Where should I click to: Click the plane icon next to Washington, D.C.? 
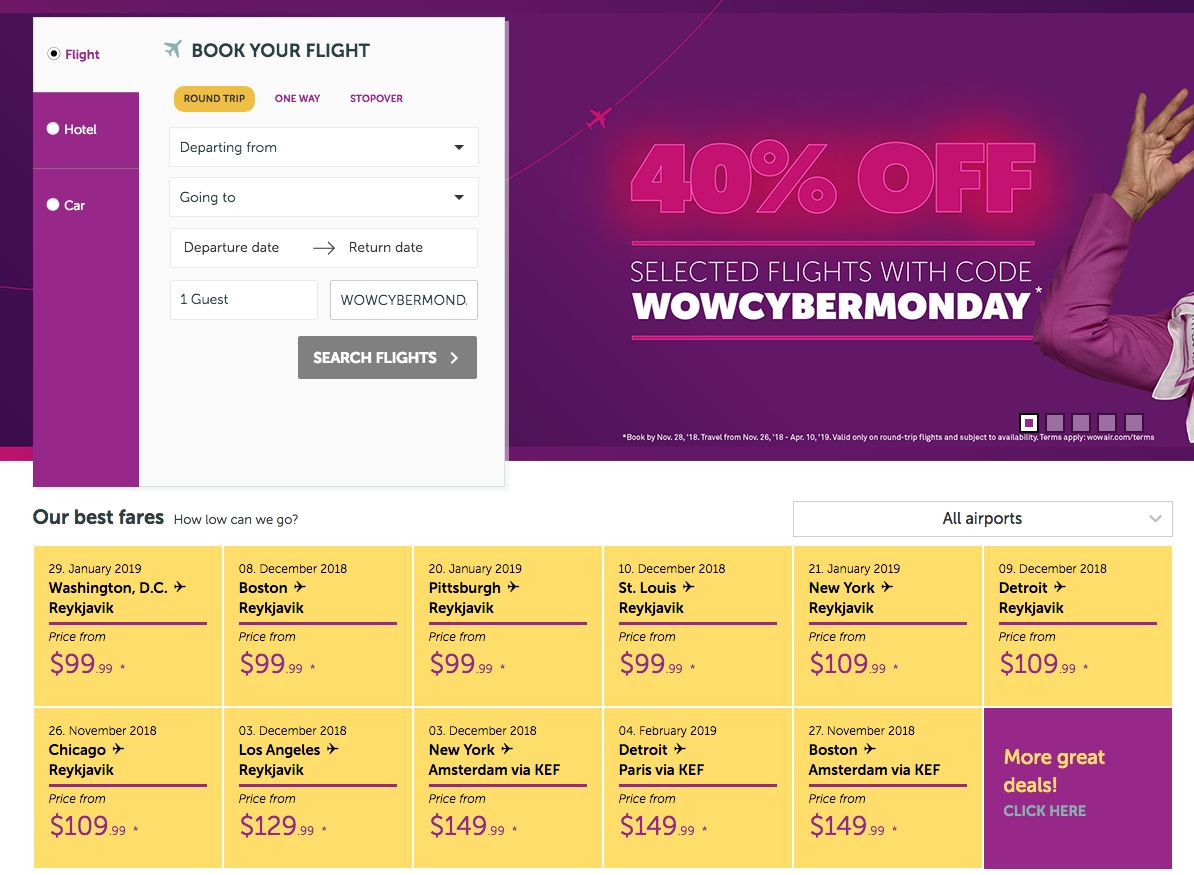coord(180,588)
